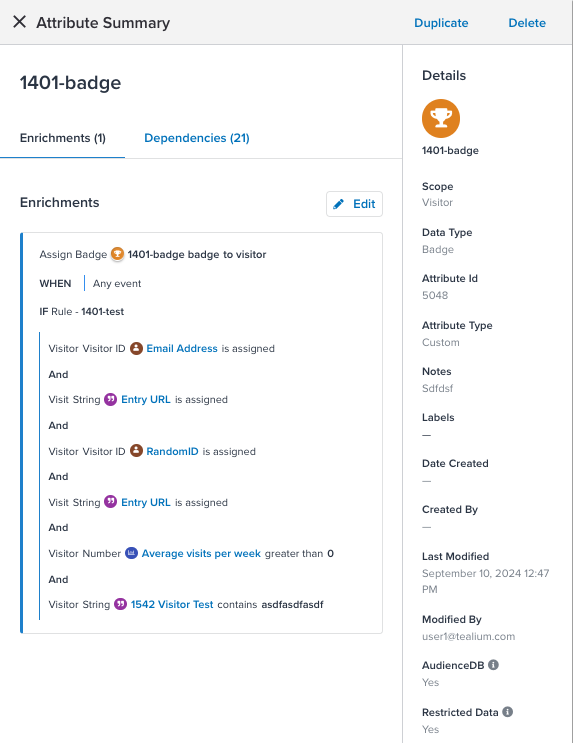The image size is (573, 743).
Task: Duplicate this attribute
Action: 441,23
